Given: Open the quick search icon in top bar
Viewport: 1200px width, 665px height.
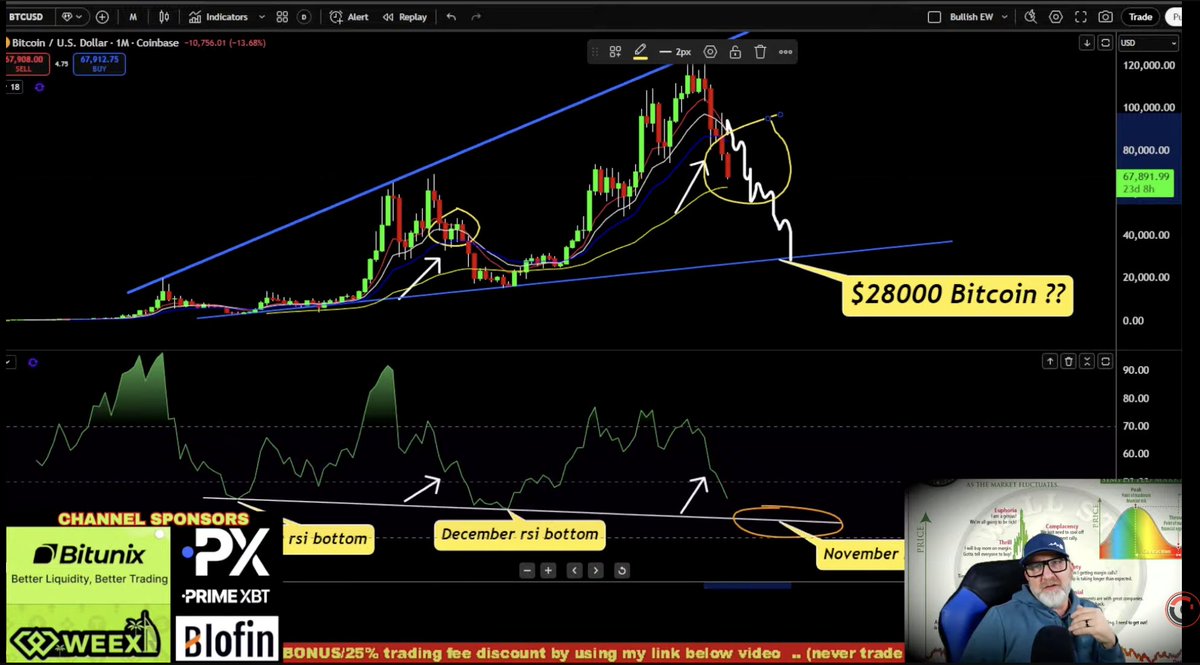Looking at the screenshot, I should pos(1032,17).
